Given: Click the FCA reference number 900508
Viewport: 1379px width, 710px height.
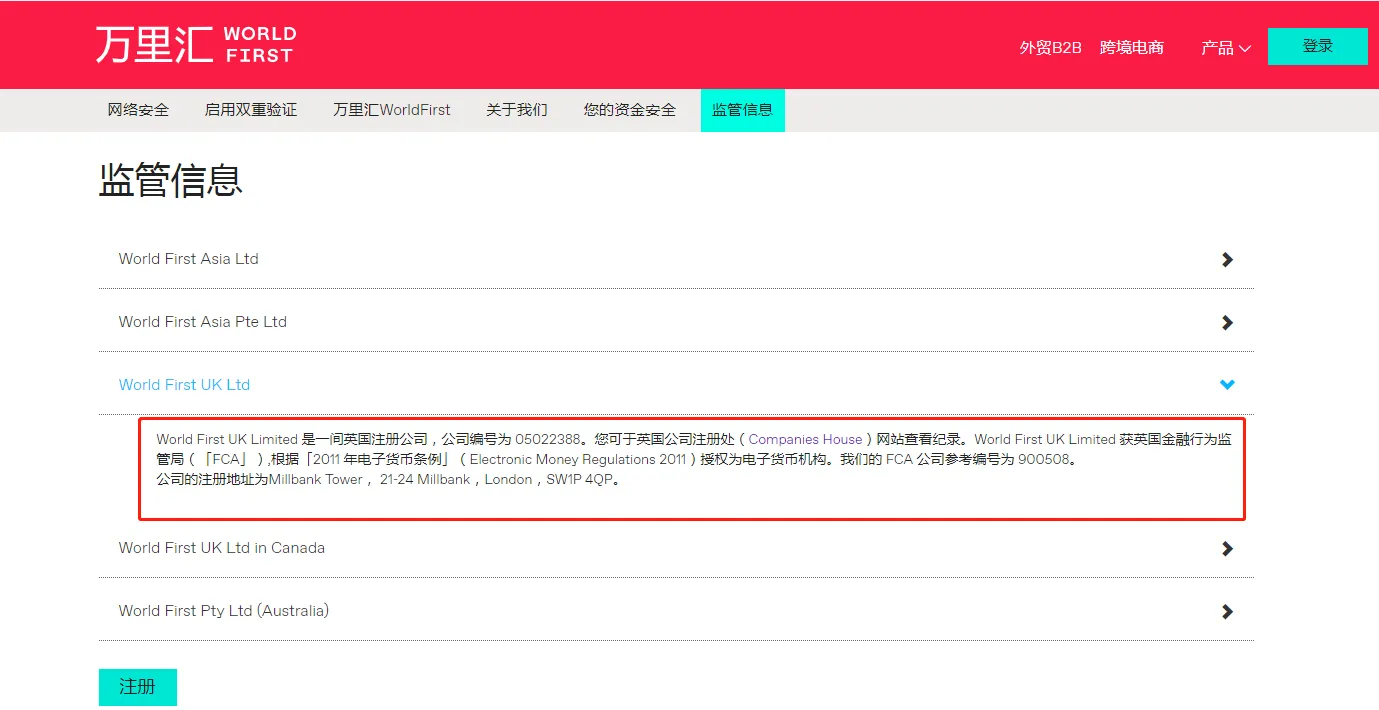Looking at the screenshot, I should coord(1043,459).
